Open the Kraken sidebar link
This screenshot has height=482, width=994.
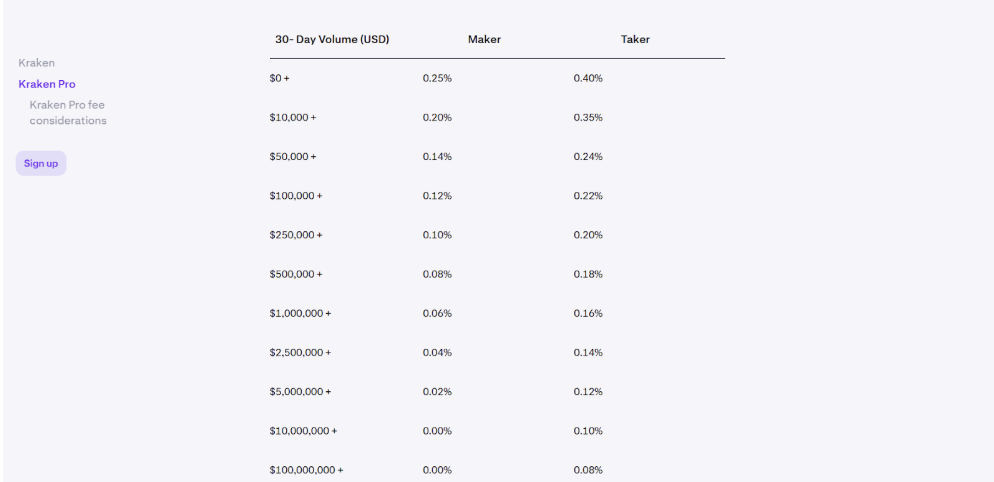[x=37, y=63]
